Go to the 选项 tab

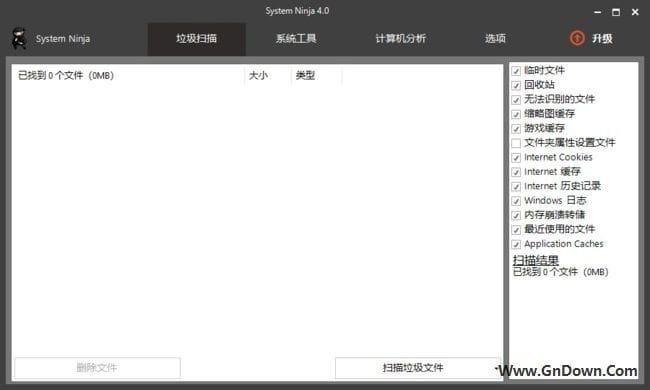tap(495, 39)
